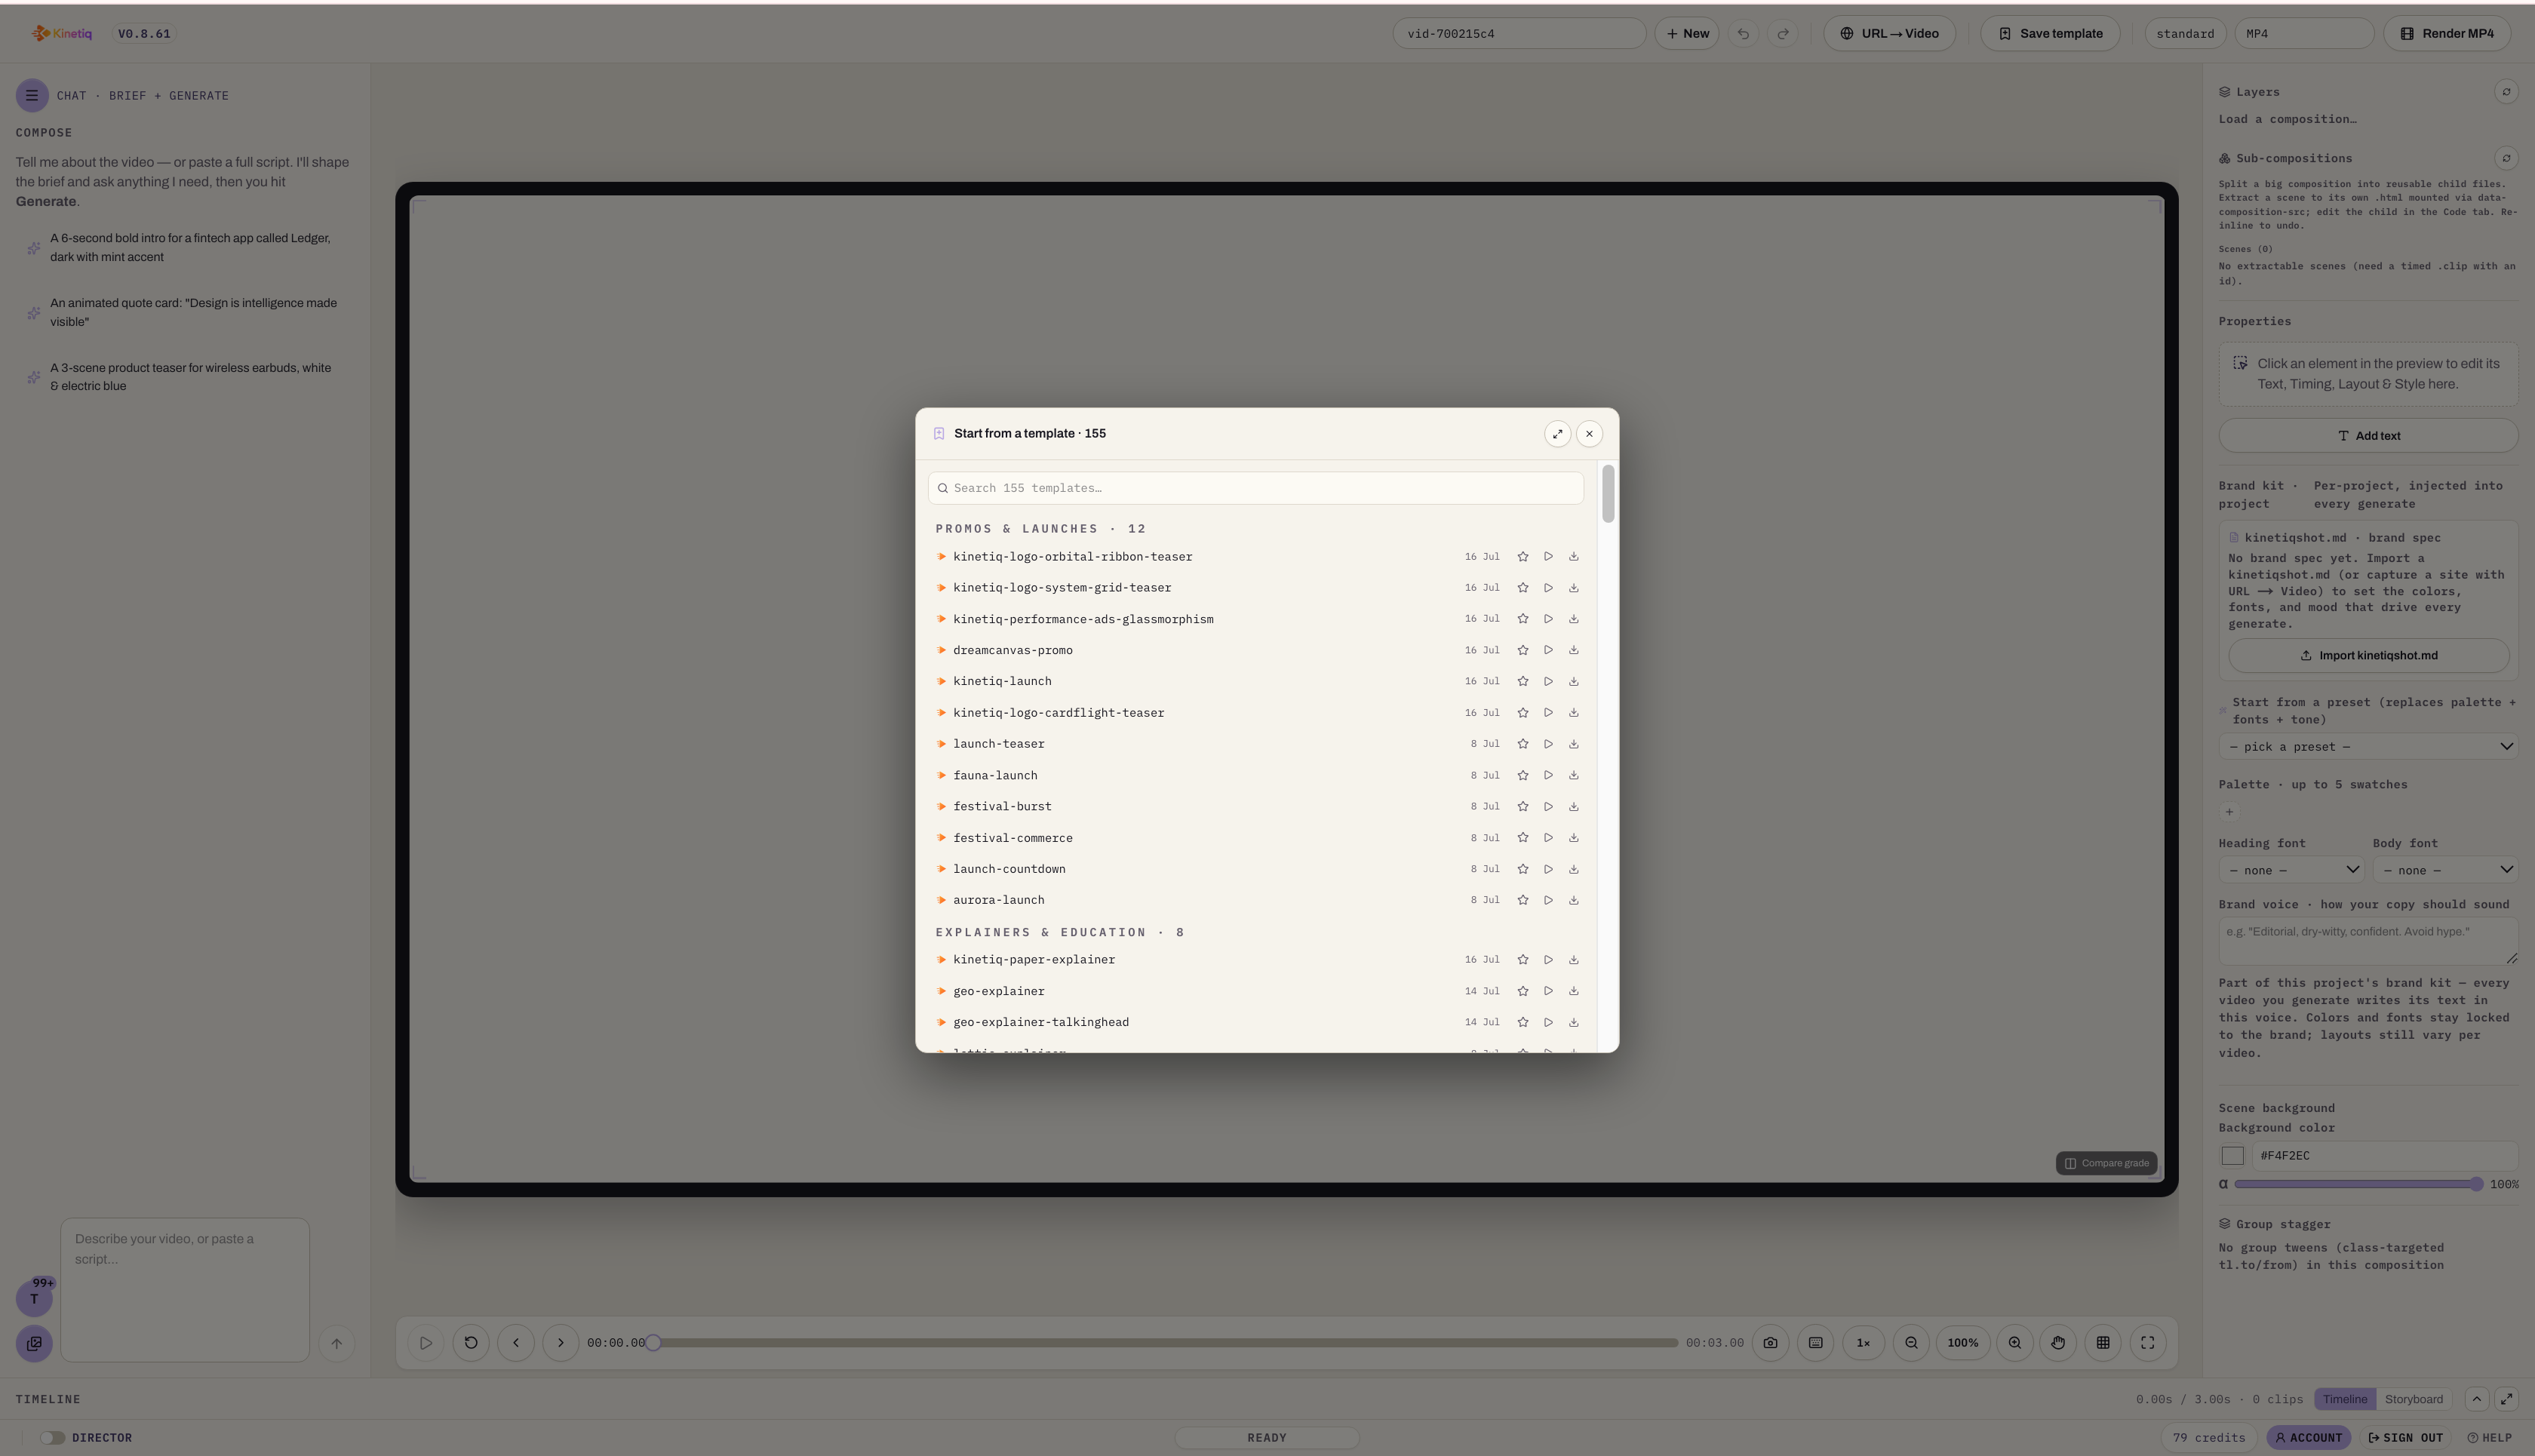Favorite the festival-burst template
The width and height of the screenshot is (2535, 1456).
(1522, 806)
